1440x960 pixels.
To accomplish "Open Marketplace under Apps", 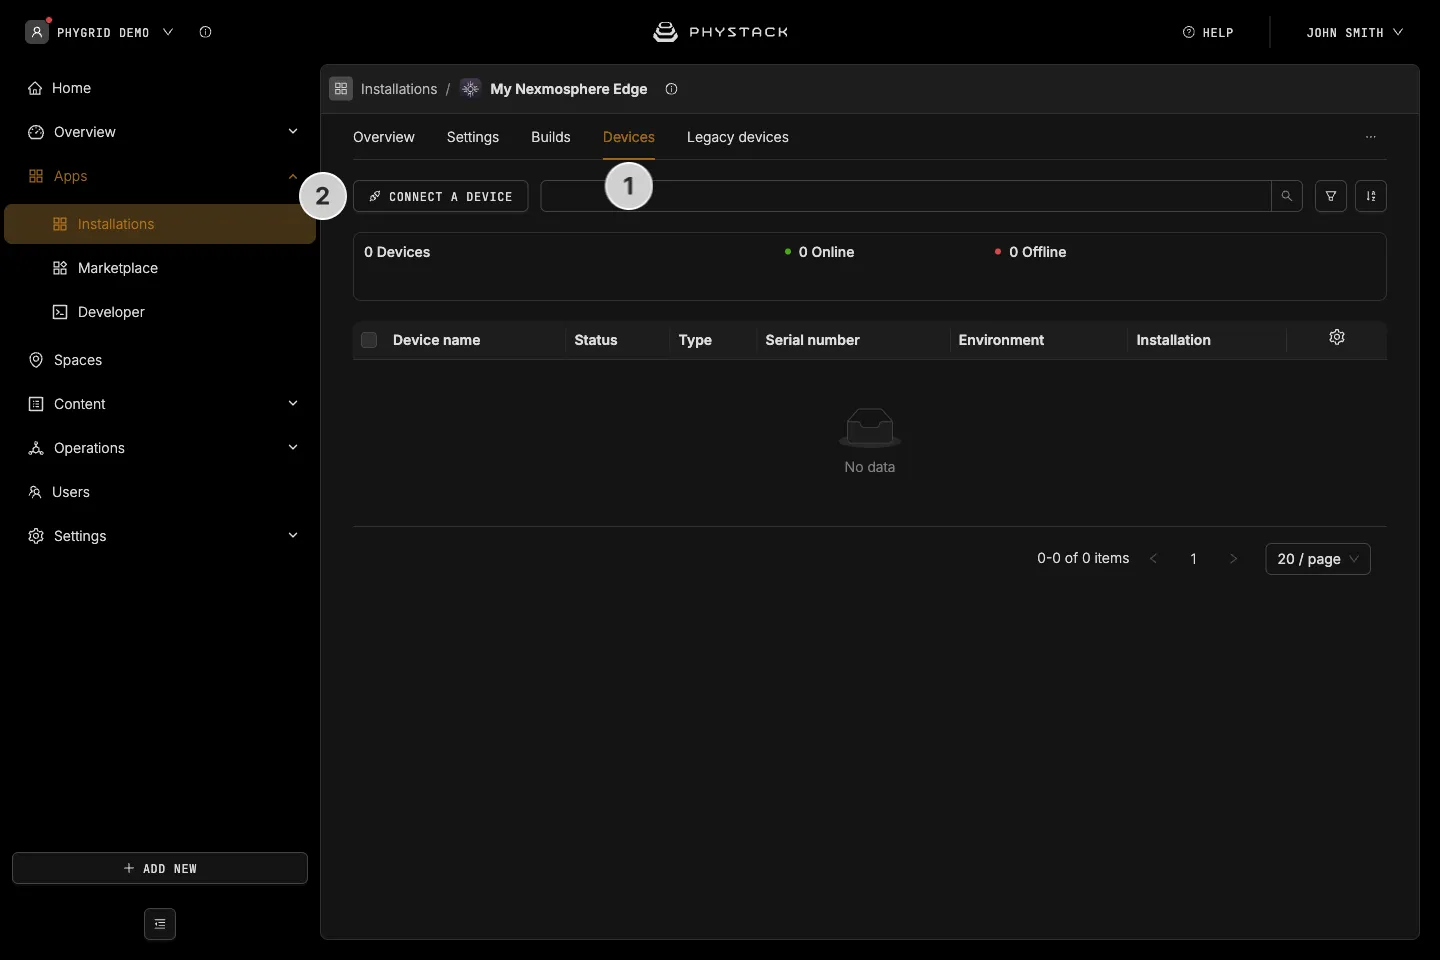I will click(x=160, y=268).
